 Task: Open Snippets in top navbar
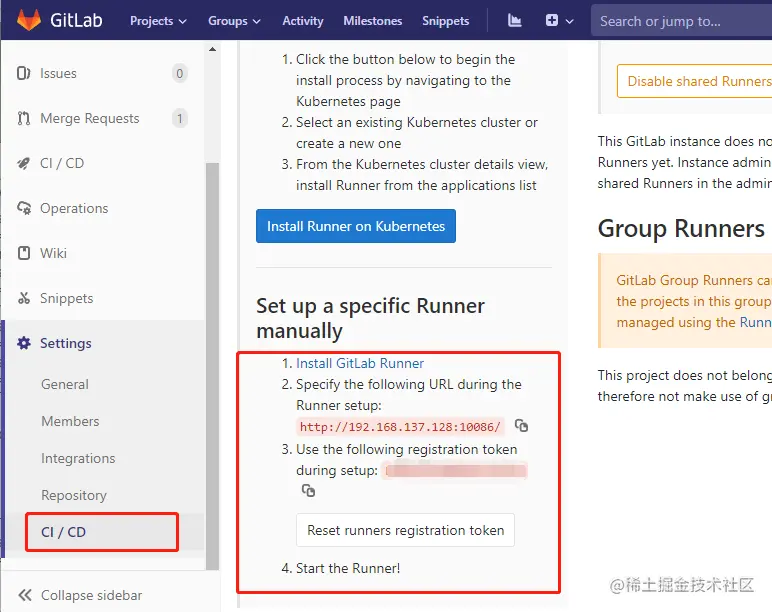pos(446,21)
